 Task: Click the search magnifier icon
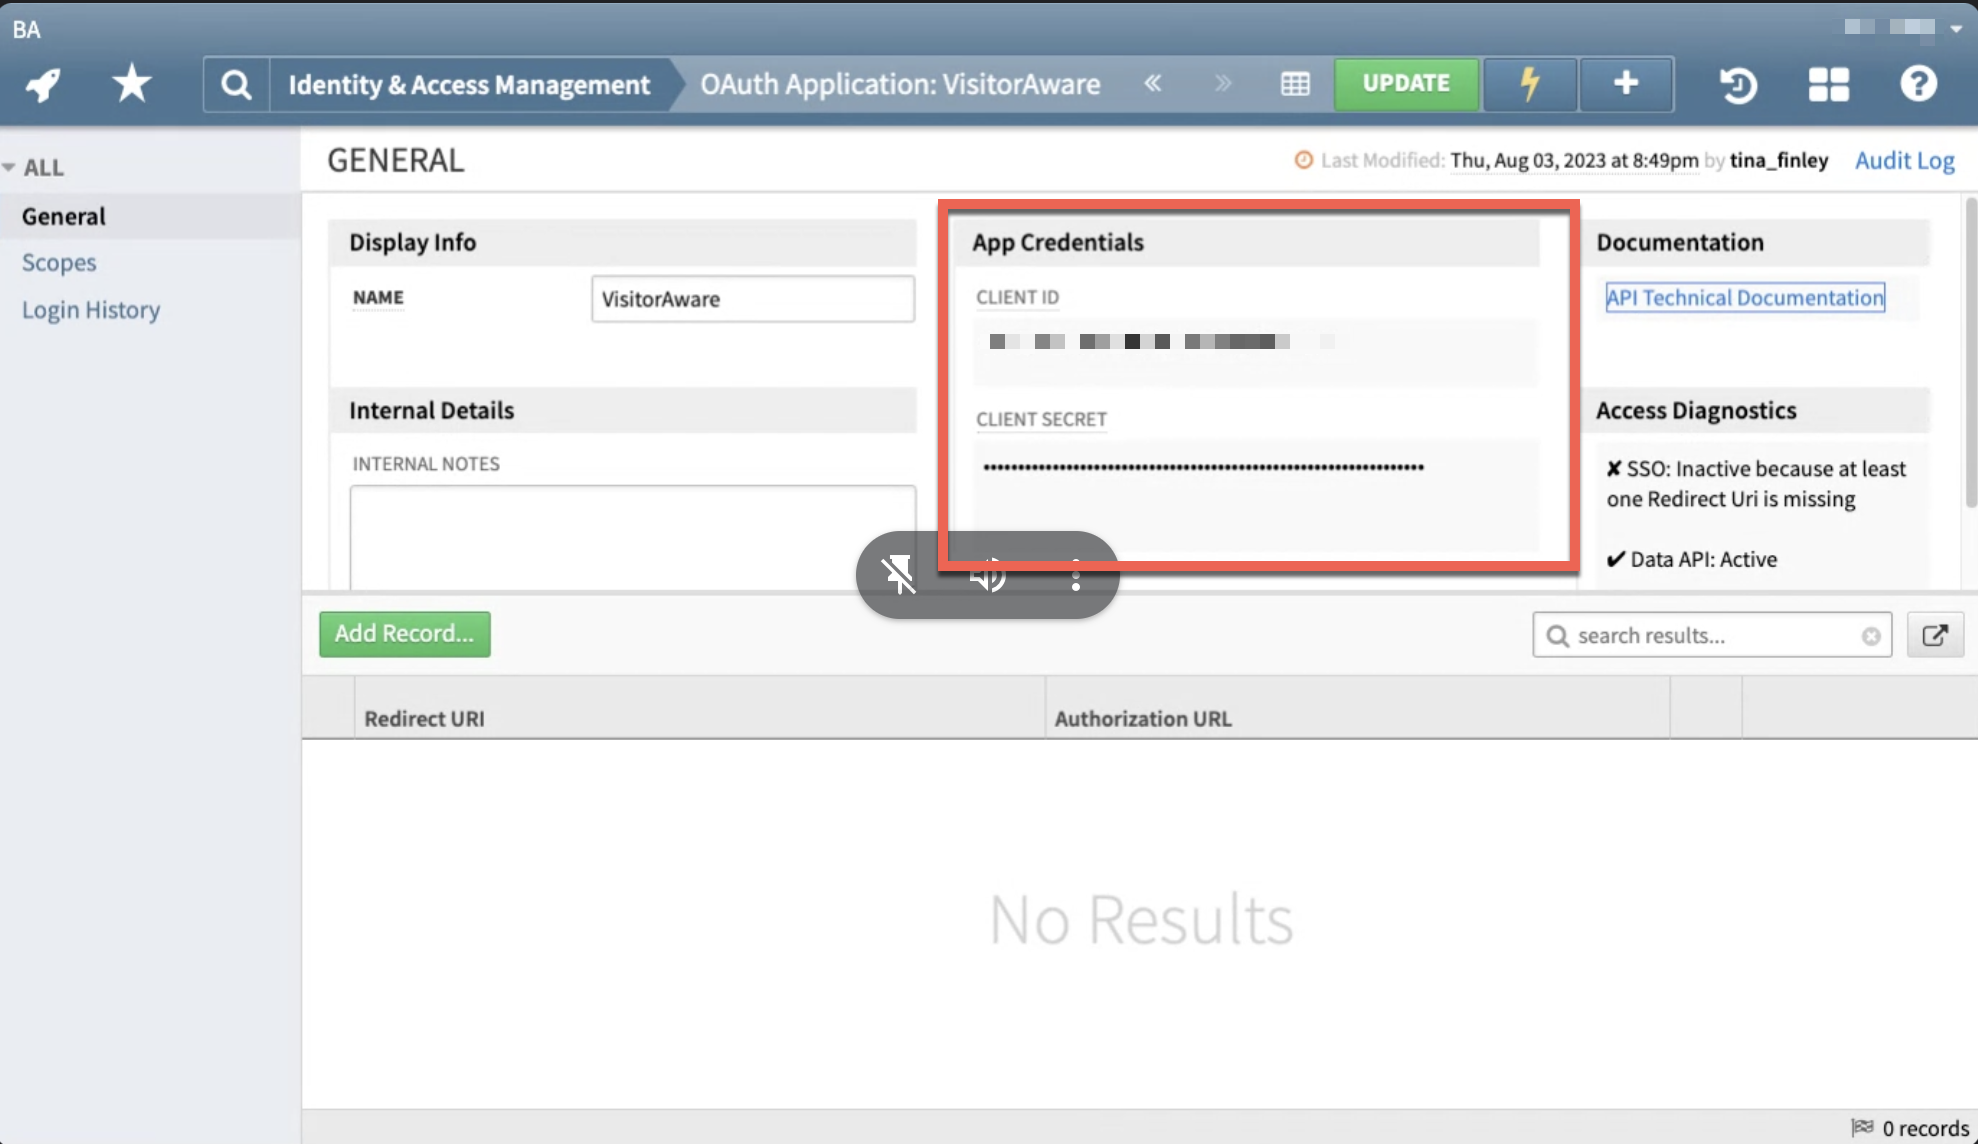click(236, 85)
